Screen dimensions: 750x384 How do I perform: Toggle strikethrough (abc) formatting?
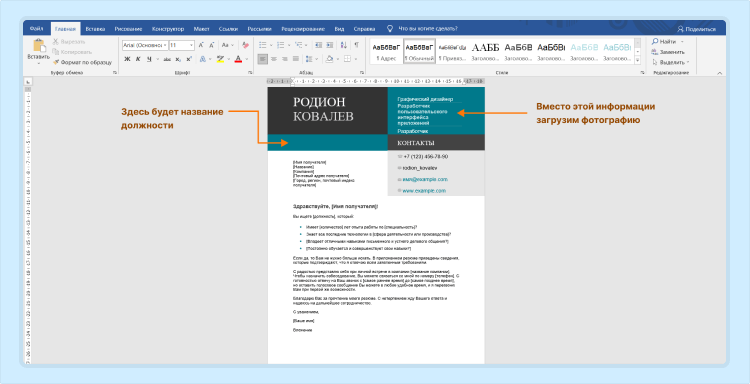(x=167, y=59)
